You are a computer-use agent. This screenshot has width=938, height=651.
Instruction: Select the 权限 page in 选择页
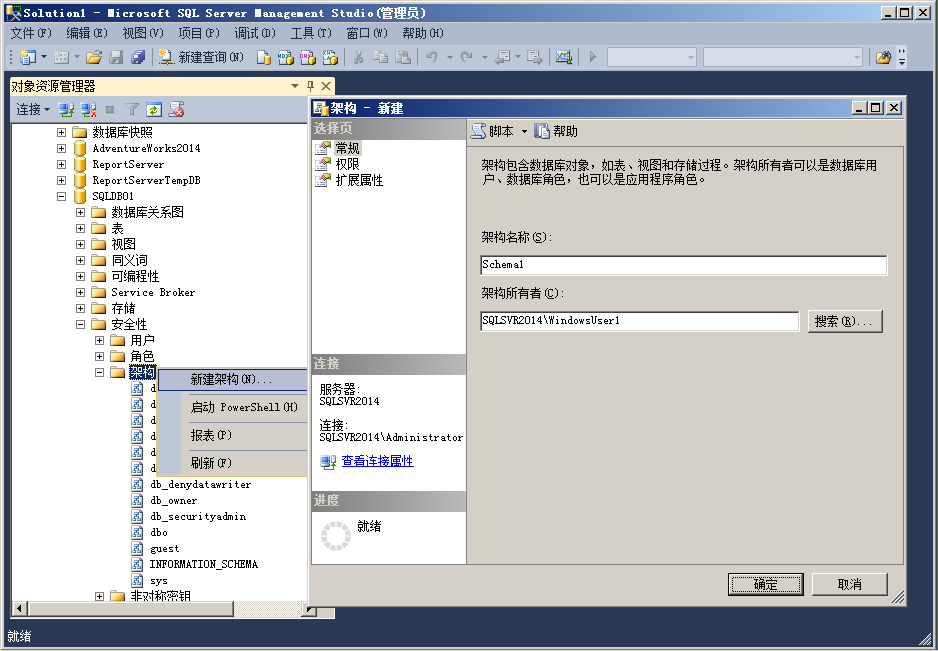(x=348, y=164)
